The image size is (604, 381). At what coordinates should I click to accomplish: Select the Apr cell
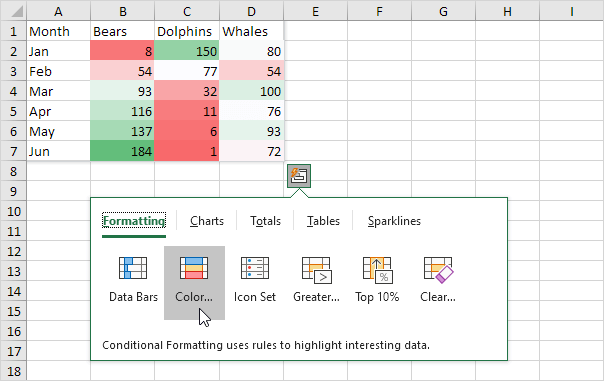tap(59, 111)
